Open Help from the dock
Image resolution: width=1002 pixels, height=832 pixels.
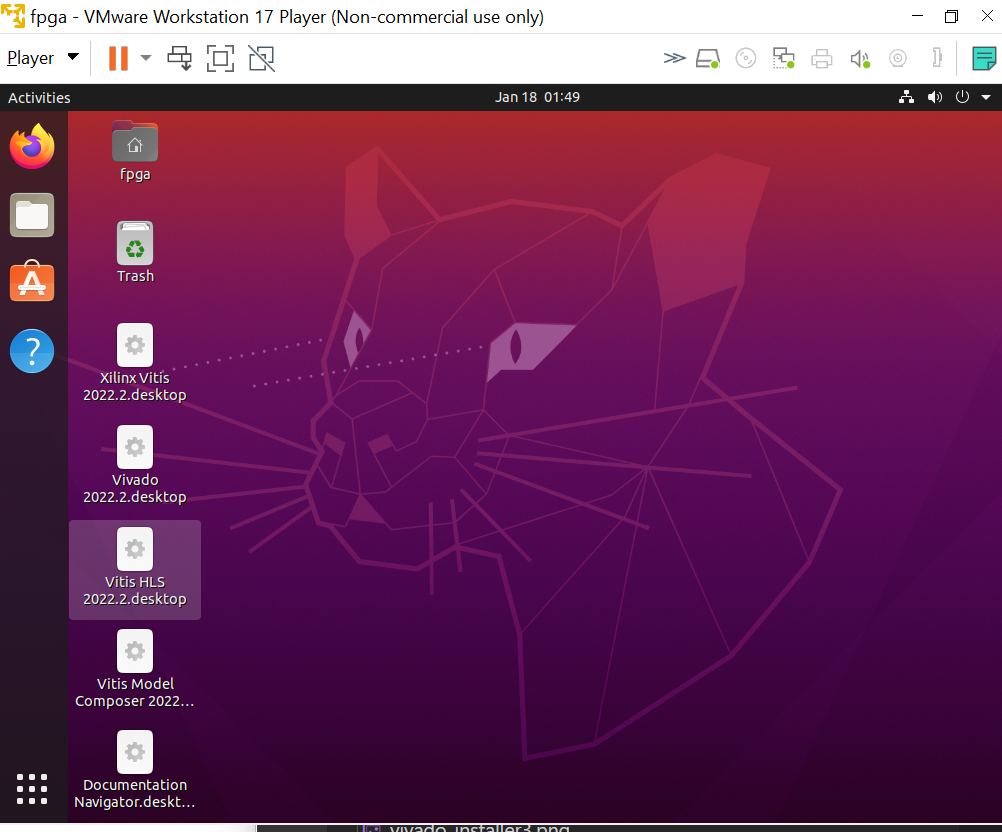click(32, 351)
